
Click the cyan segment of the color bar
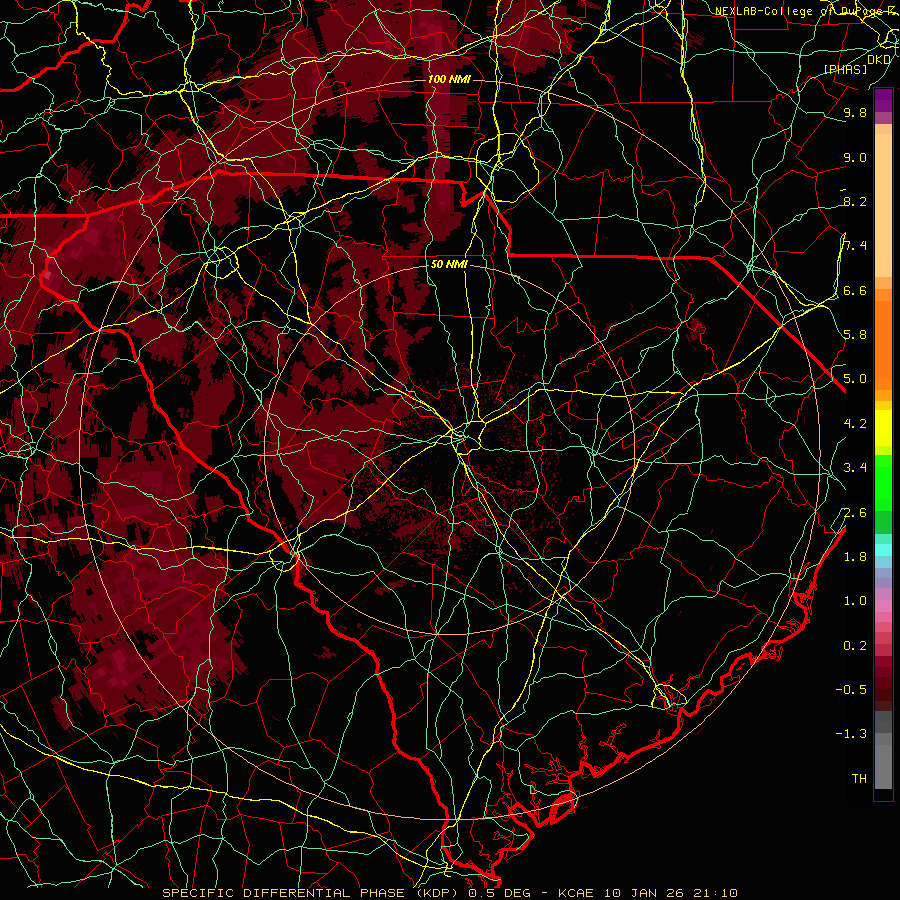point(883,549)
